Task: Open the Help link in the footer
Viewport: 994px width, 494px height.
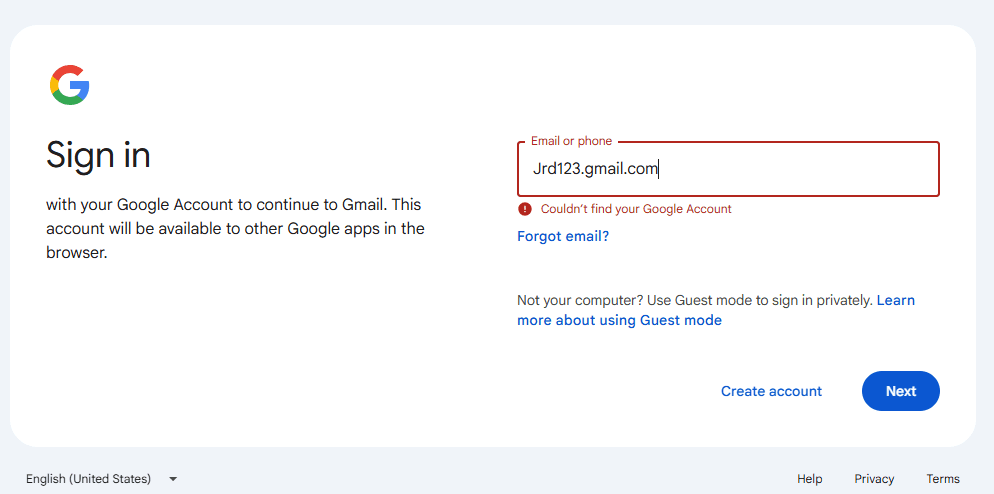Action: click(810, 479)
